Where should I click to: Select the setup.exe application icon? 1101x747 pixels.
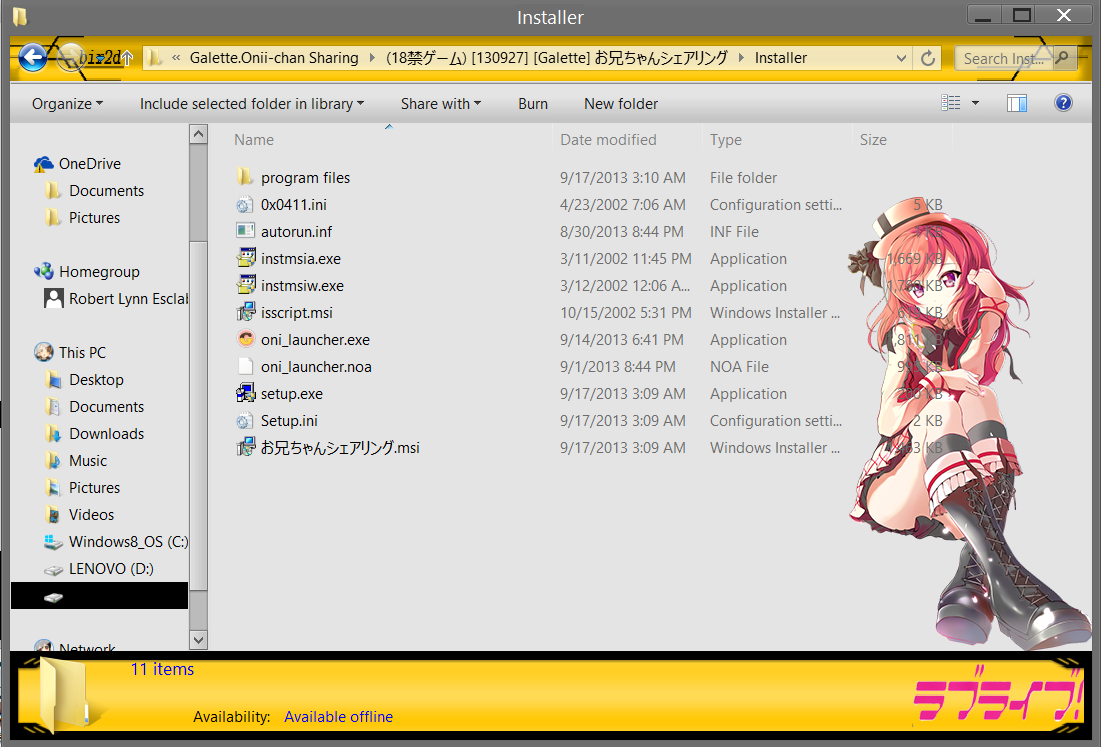(246, 393)
